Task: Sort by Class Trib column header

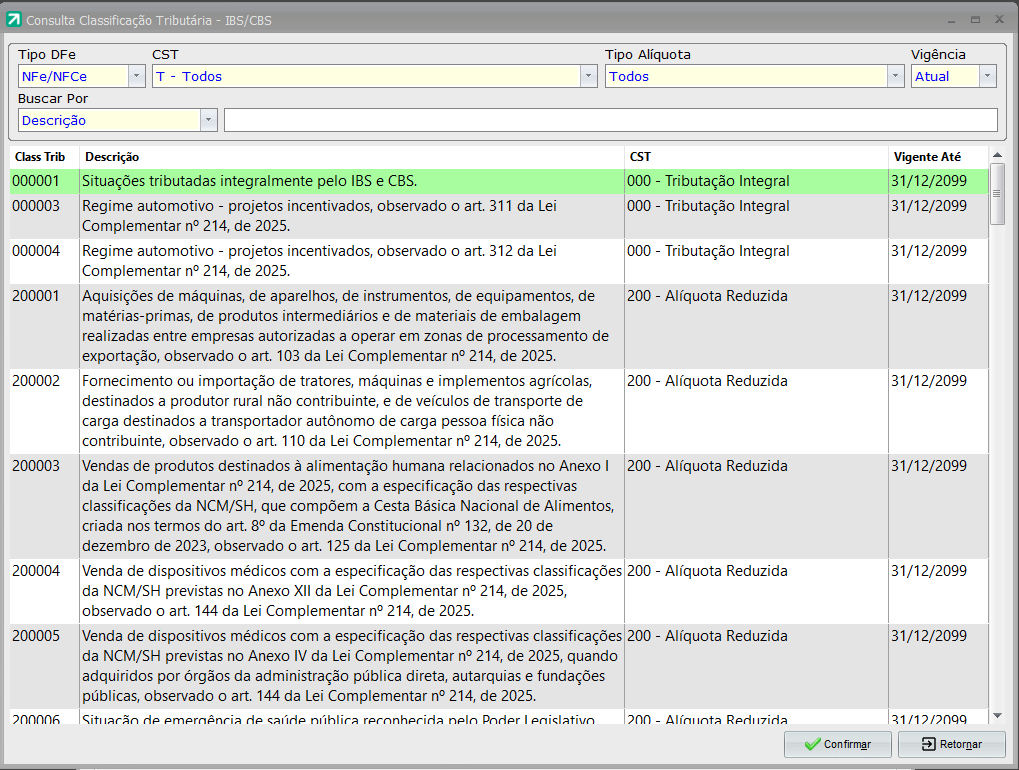Action: point(40,157)
